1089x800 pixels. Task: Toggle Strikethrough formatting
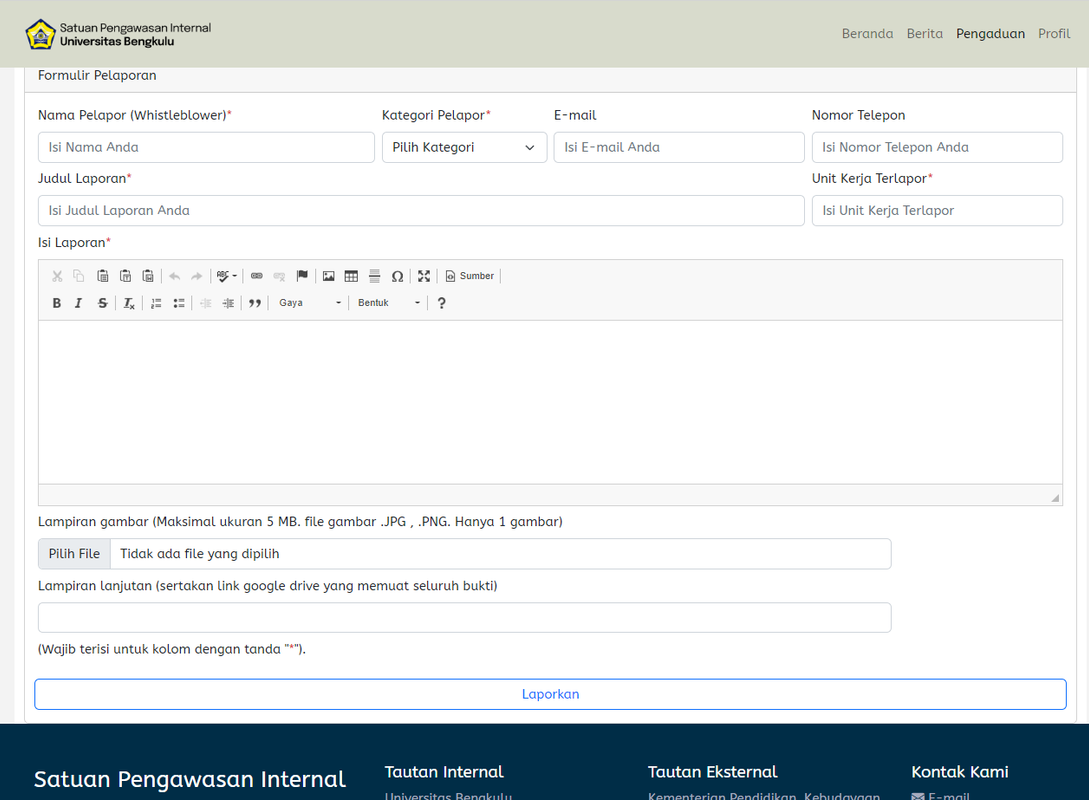[102, 303]
